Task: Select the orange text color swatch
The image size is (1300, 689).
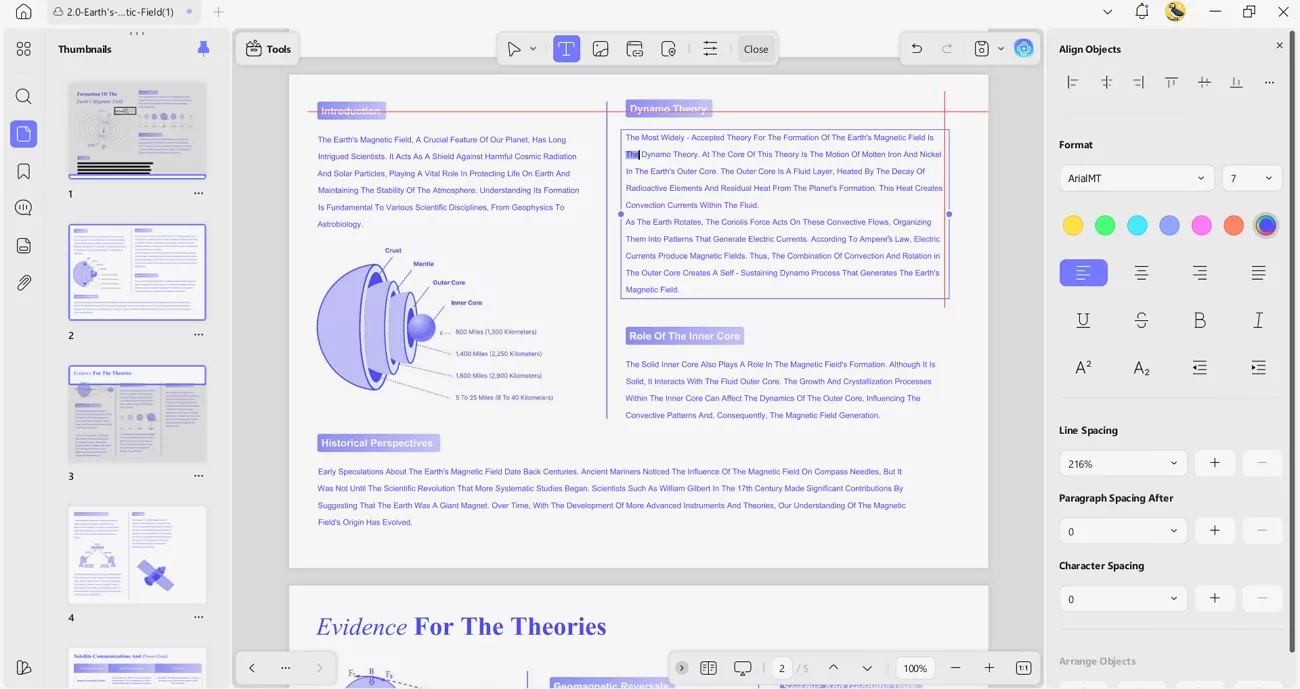Action: click(1233, 225)
